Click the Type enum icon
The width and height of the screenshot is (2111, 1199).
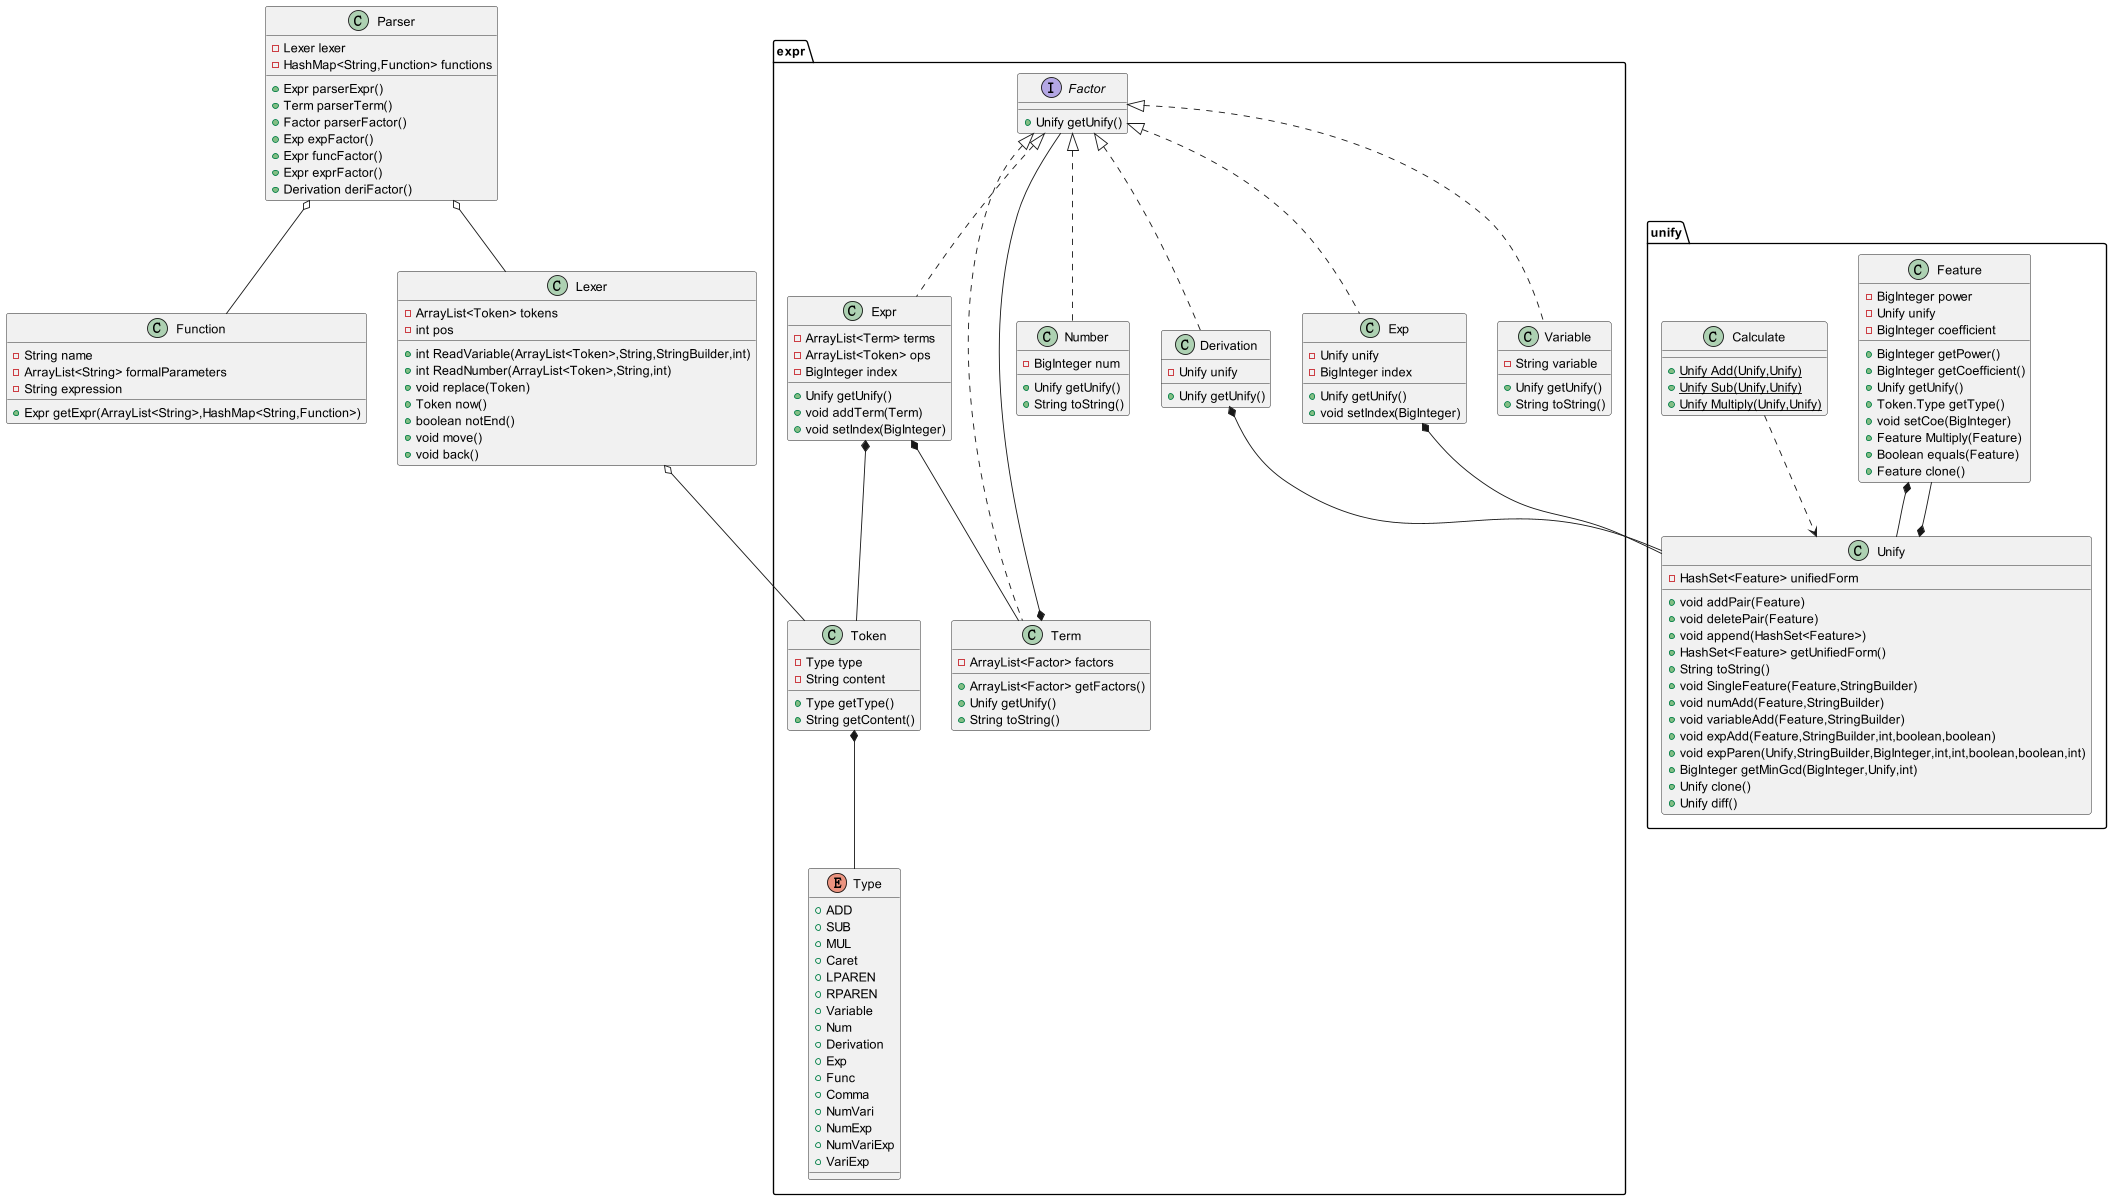837,883
